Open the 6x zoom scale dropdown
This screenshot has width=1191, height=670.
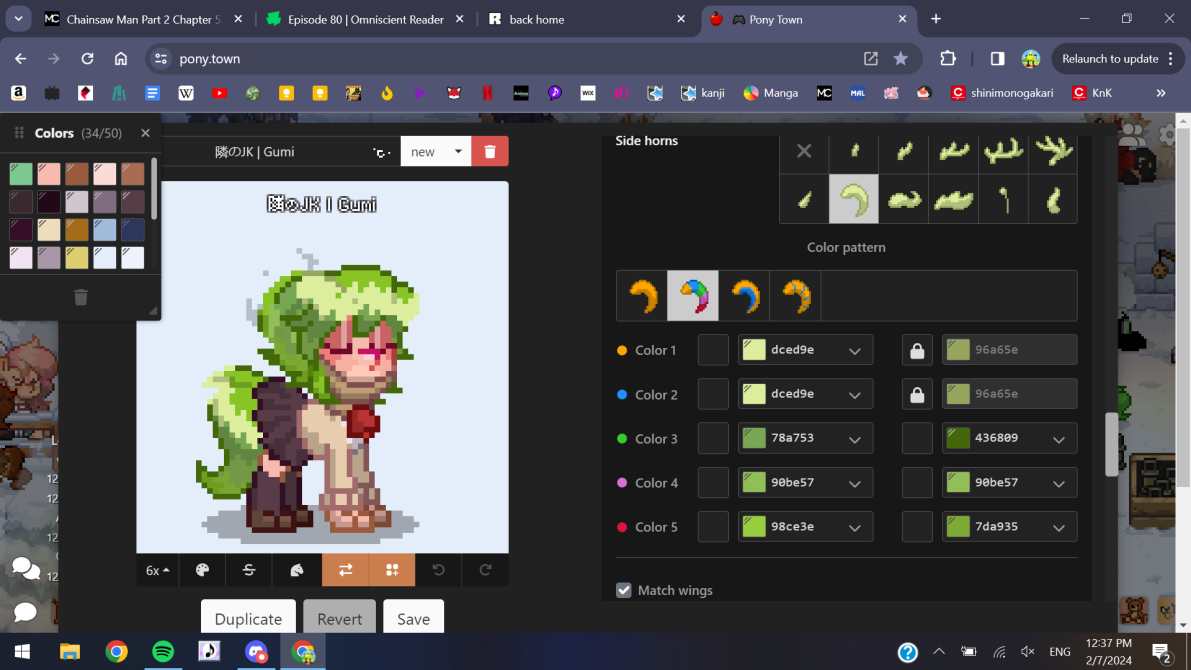158,570
